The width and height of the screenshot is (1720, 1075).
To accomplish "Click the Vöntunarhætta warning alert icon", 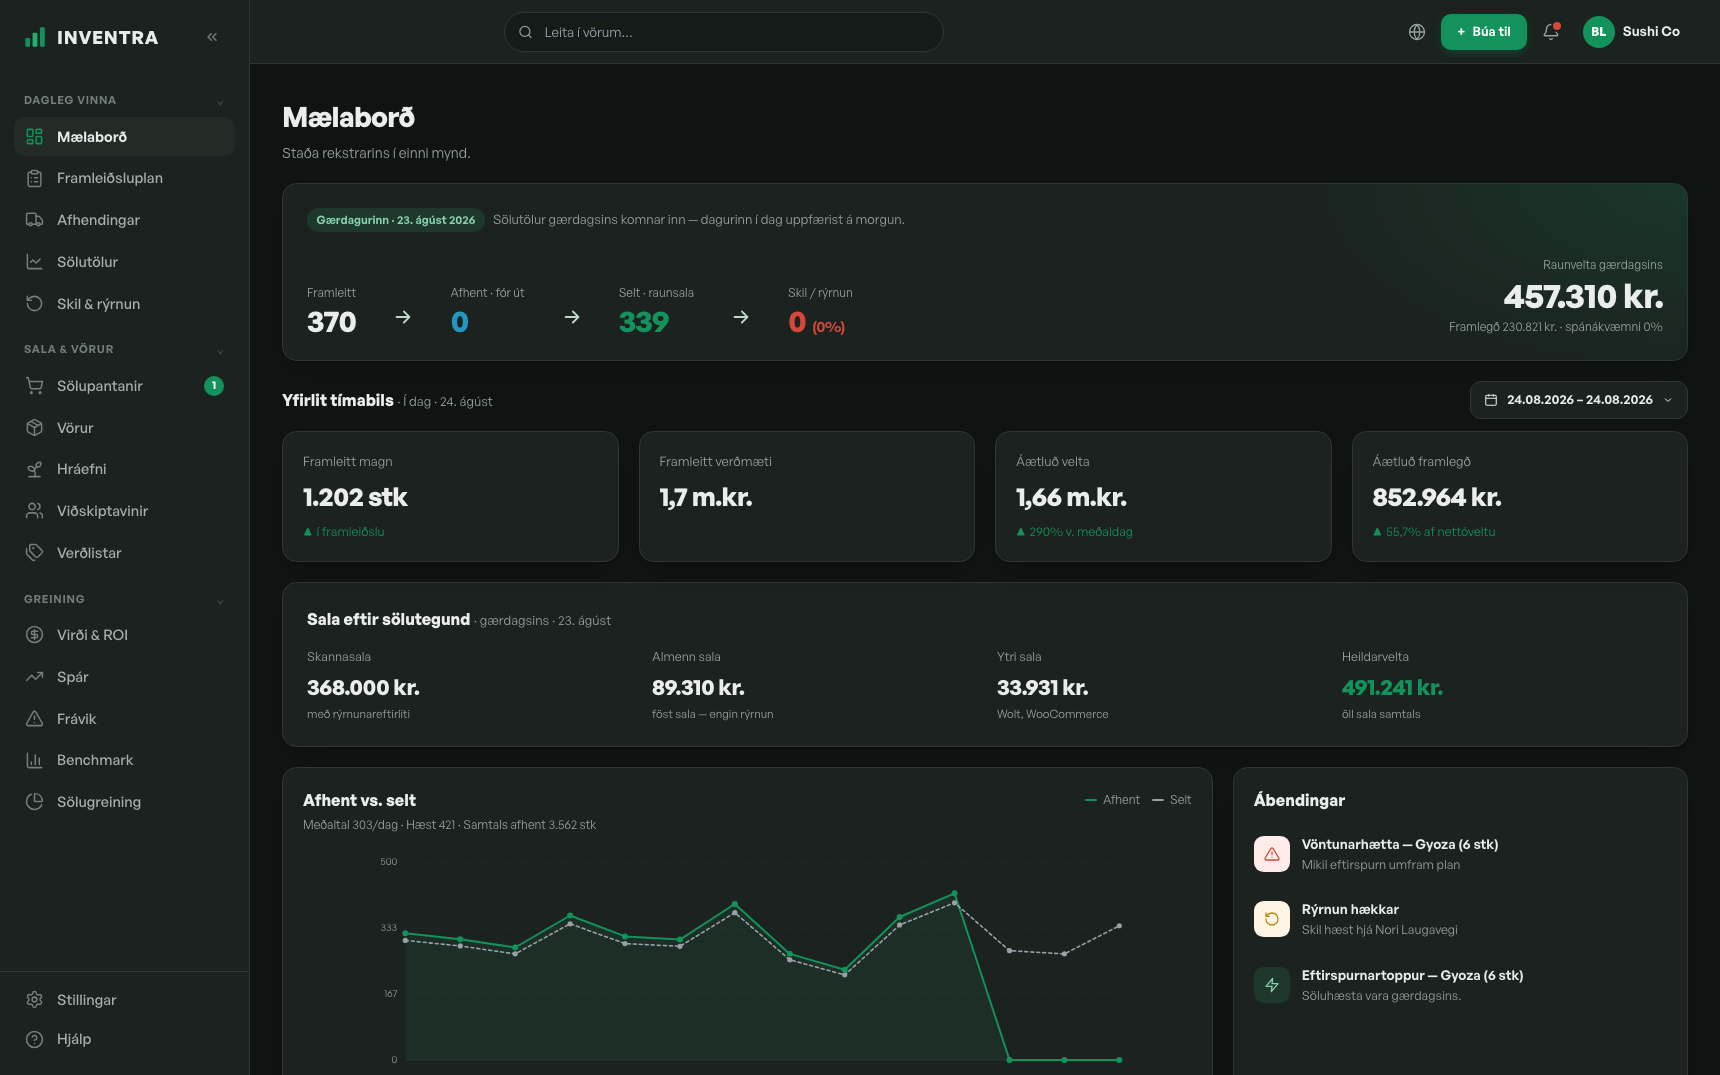I will click(1272, 854).
